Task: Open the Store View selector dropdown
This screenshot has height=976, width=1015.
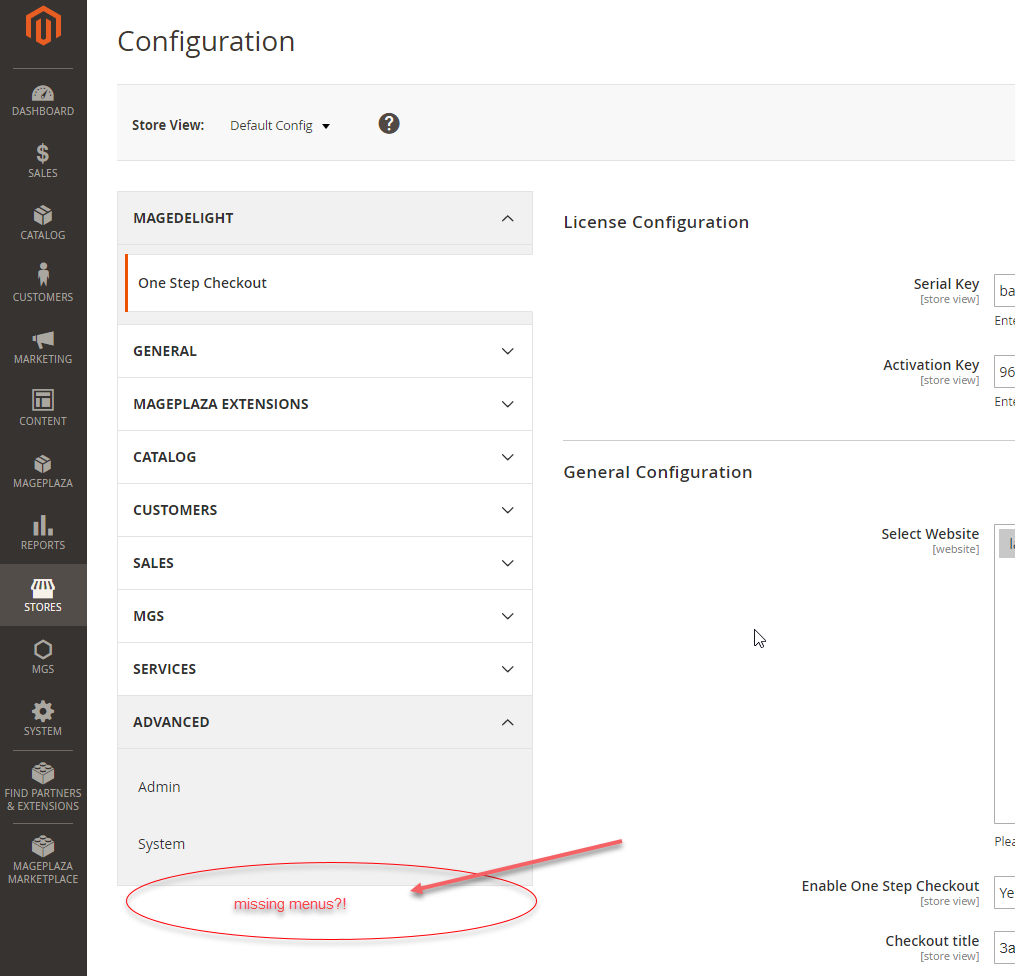Action: click(x=279, y=124)
